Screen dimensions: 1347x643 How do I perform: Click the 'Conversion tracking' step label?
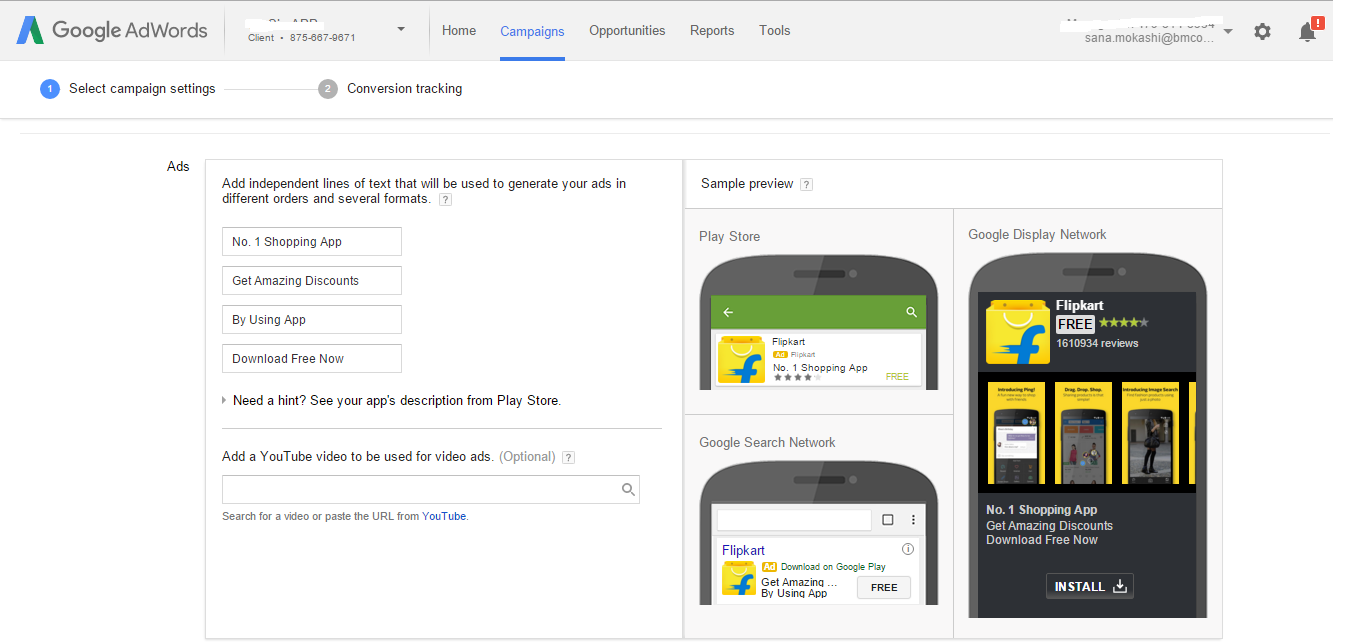404,89
